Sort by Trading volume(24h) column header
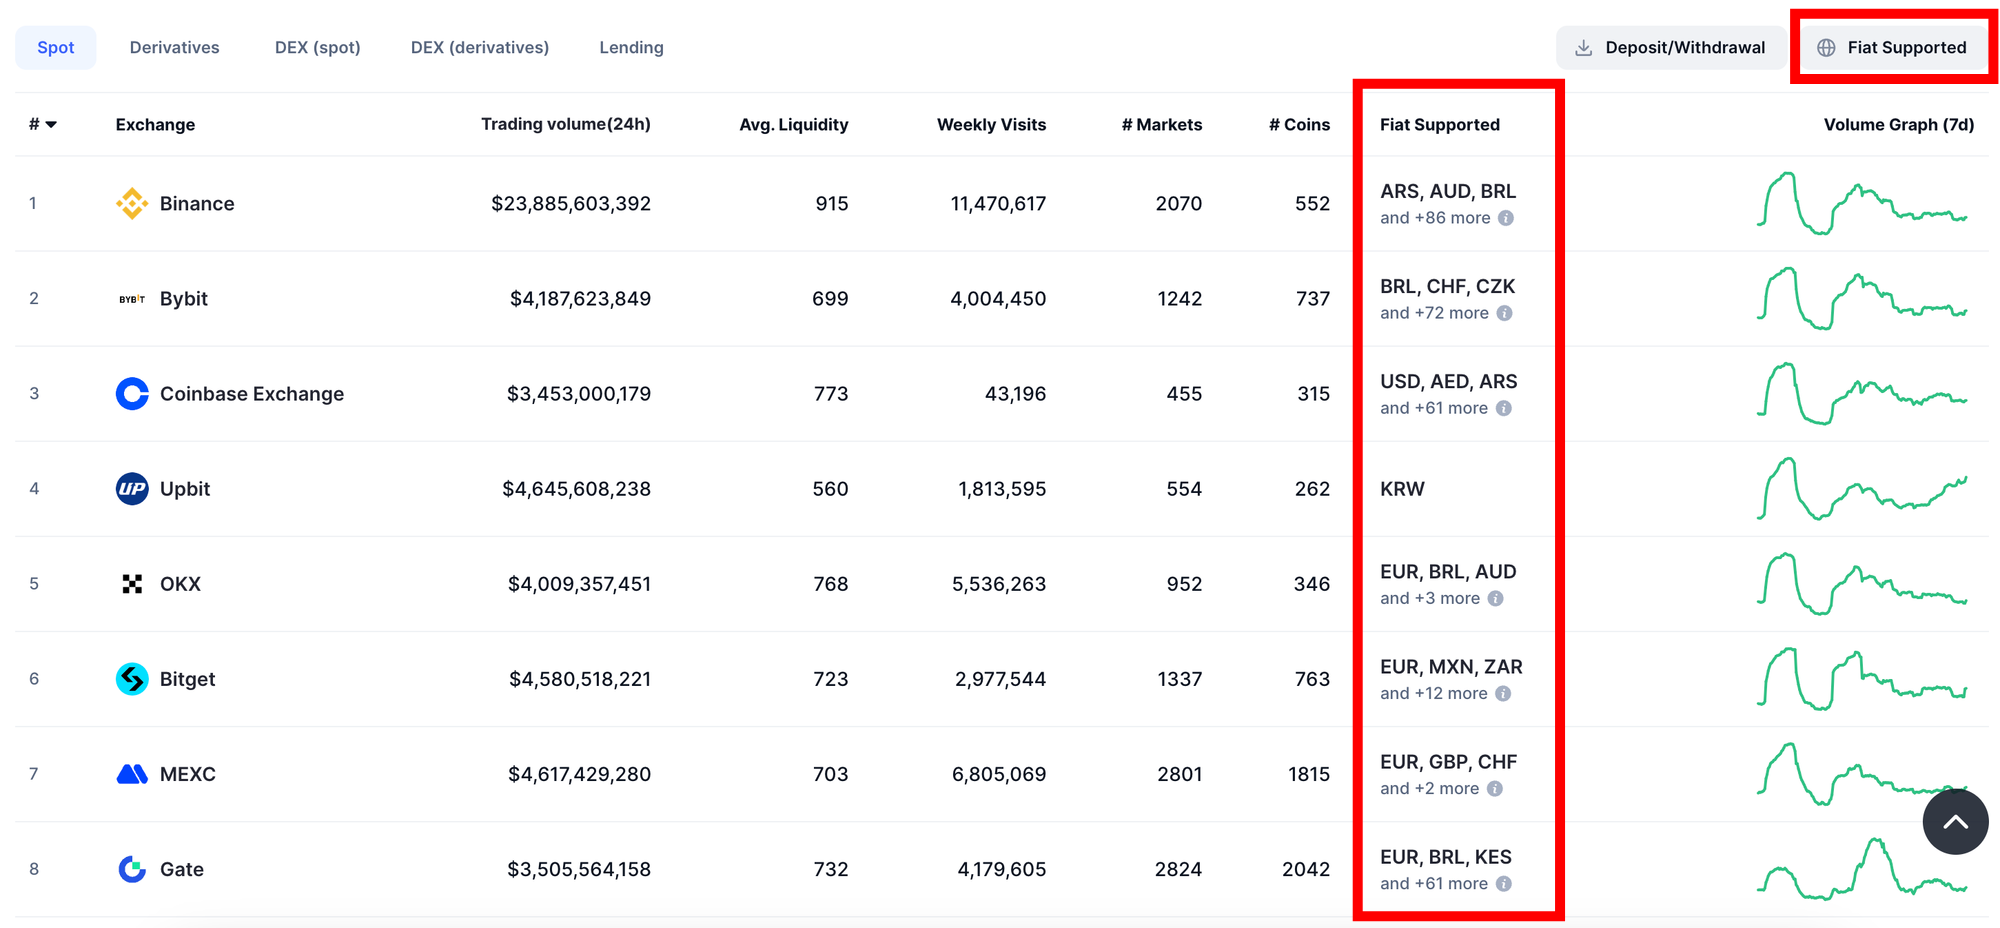 (566, 124)
